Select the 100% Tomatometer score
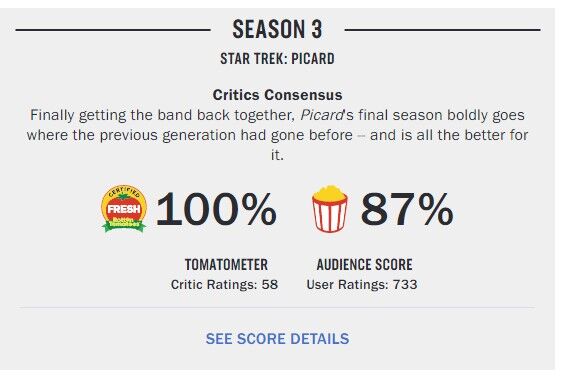This screenshot has height=377, width=565. [x=216, y=209]
